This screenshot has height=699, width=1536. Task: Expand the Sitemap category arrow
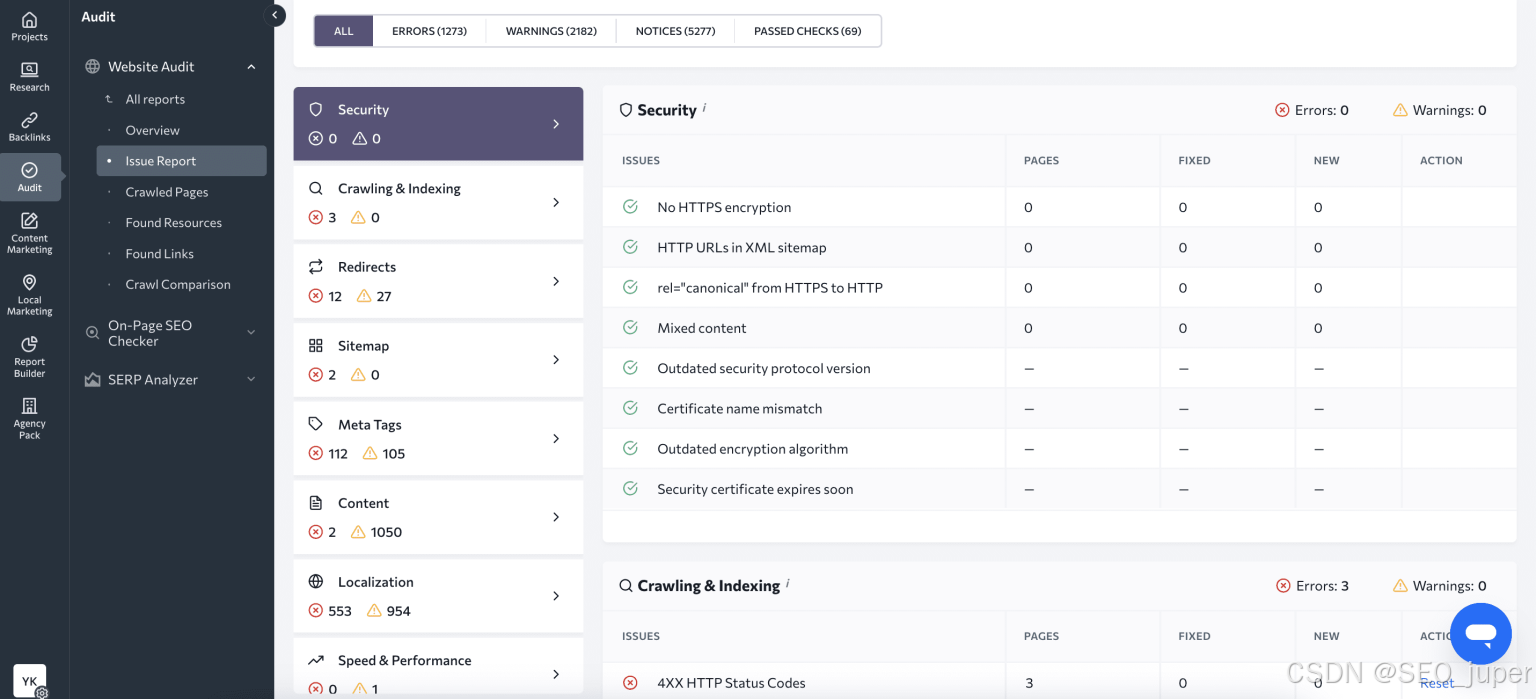(557, 359)
